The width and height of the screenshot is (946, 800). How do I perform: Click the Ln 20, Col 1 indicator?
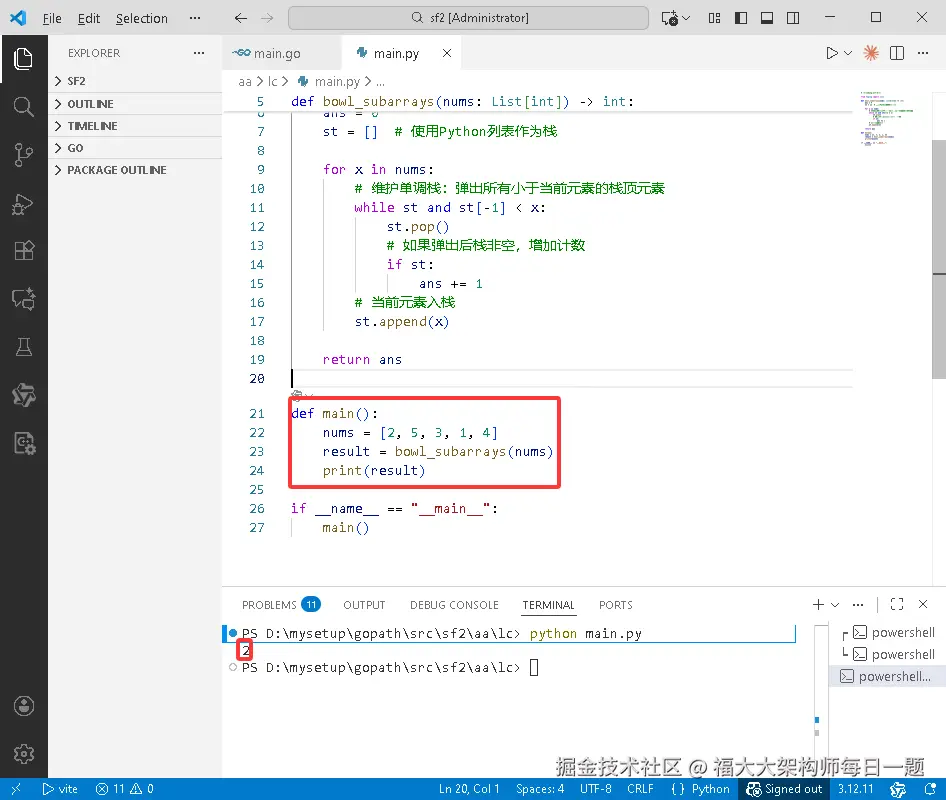click(469, 789)
